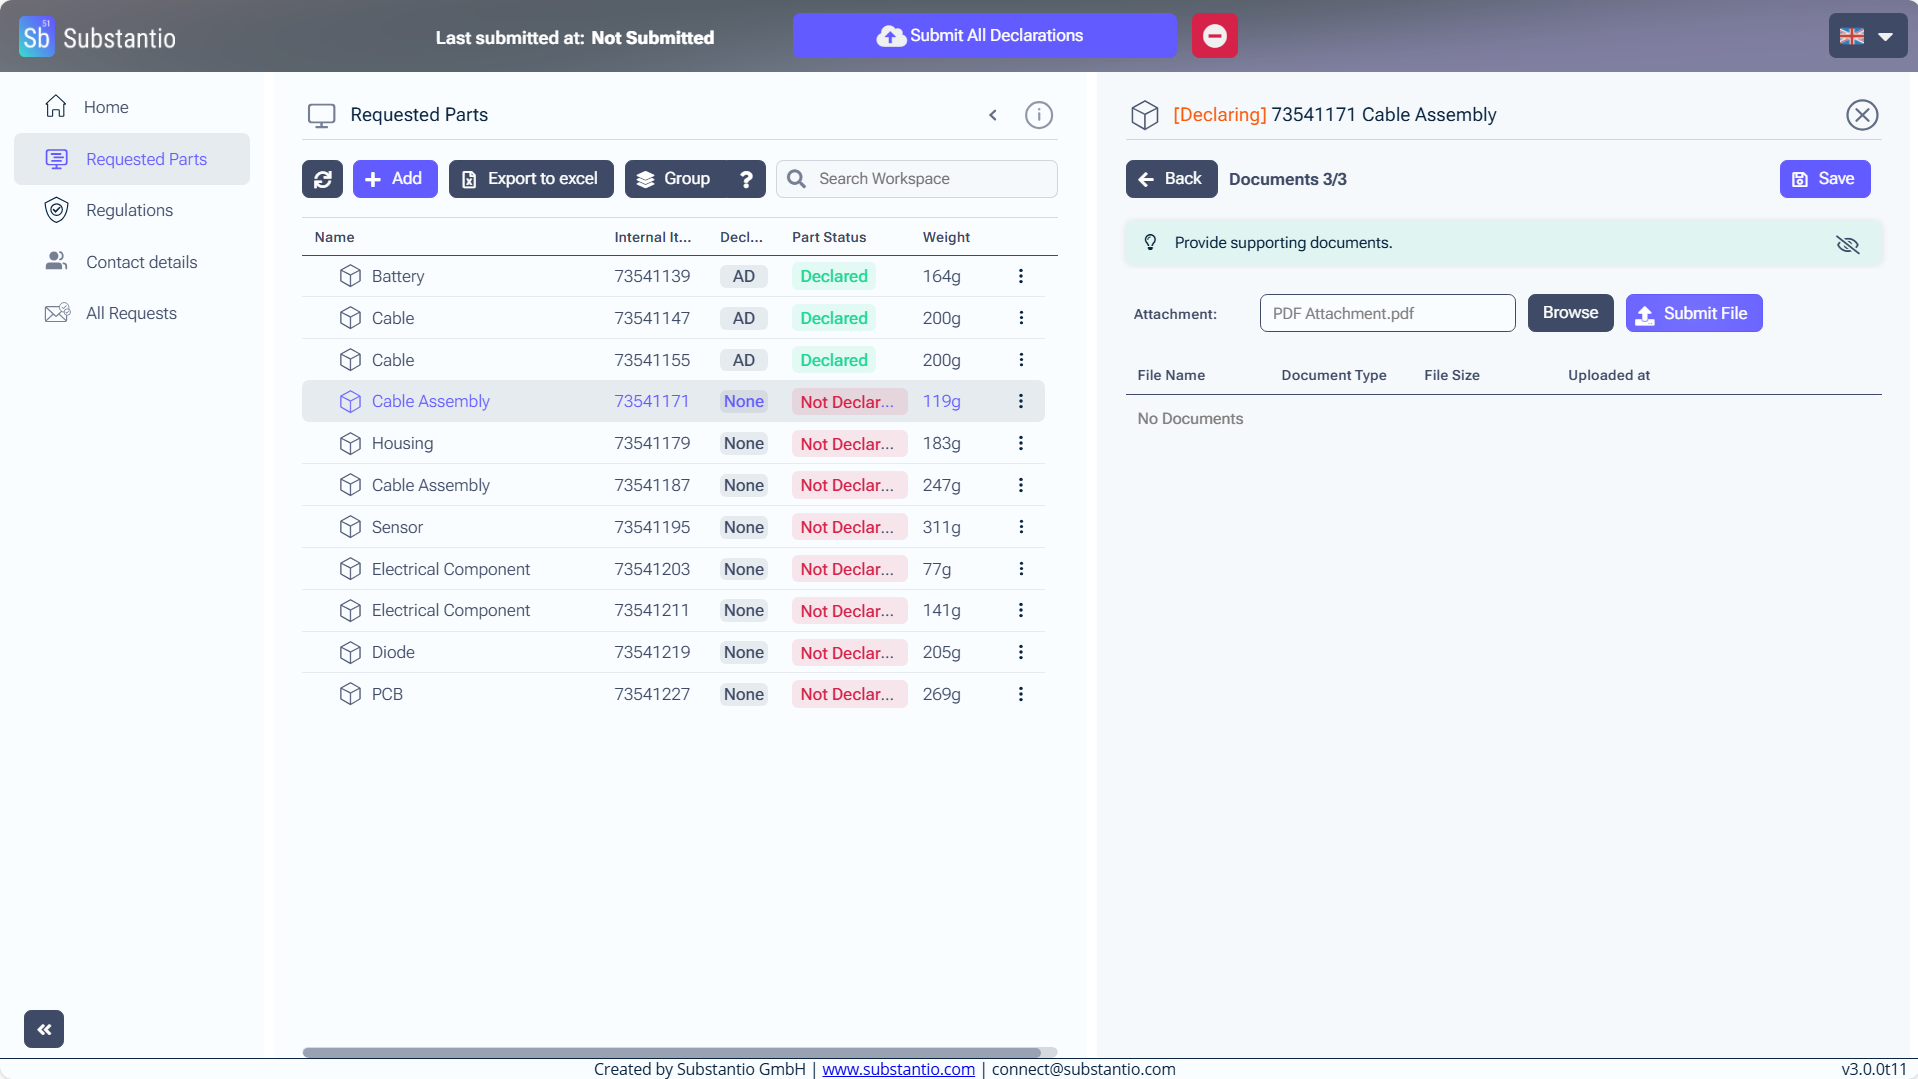The width and height of the screenshot is (1918, 1079).
Task: Click Submit All Declarations button
Action: pyautogui.click(x=984, y=36)
